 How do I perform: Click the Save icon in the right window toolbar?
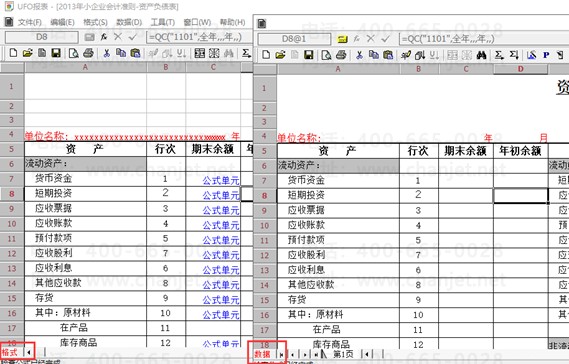[308, 55]
